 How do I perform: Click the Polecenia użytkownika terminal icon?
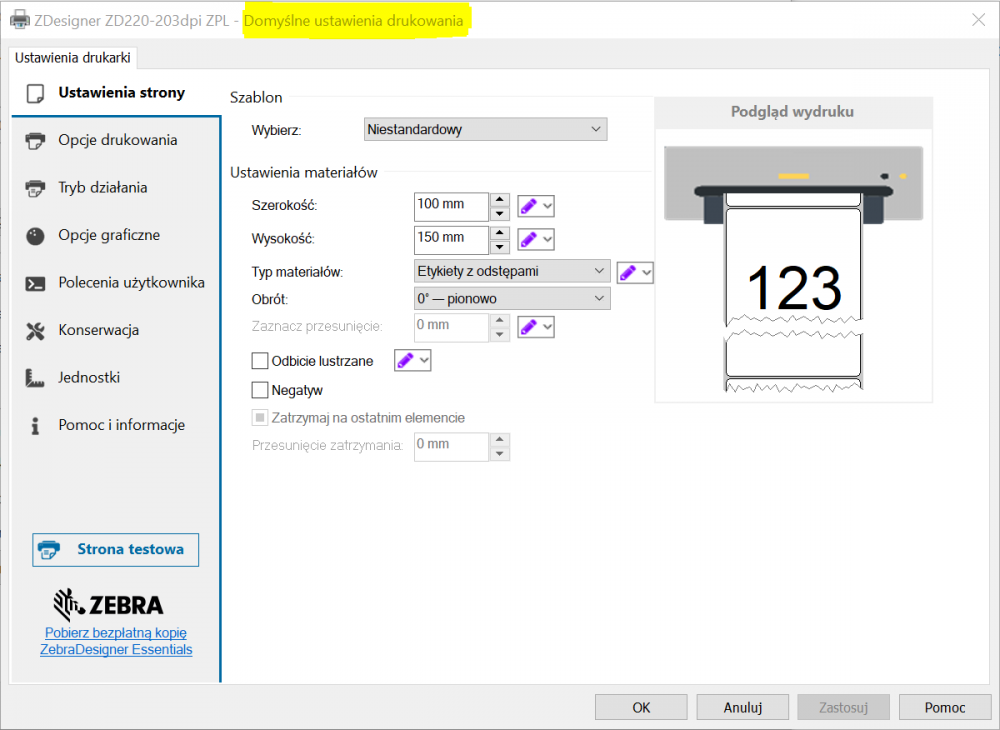click(x=35, y=283)
